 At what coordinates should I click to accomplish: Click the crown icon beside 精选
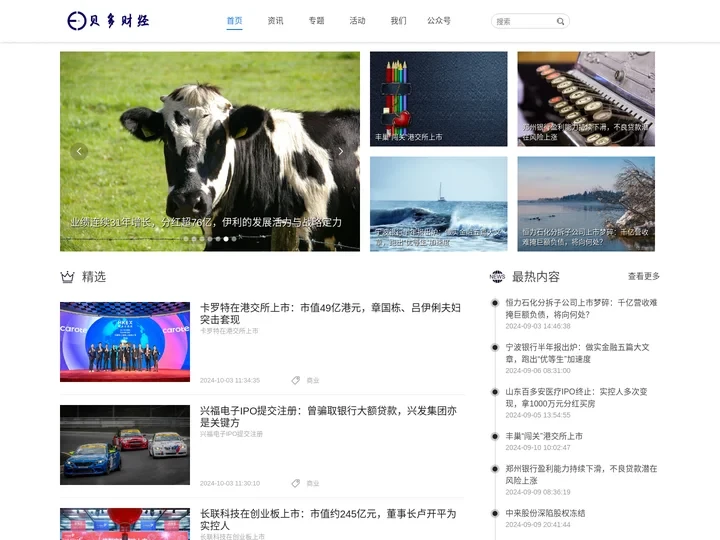pyautogui.click(x=68, y=277)
